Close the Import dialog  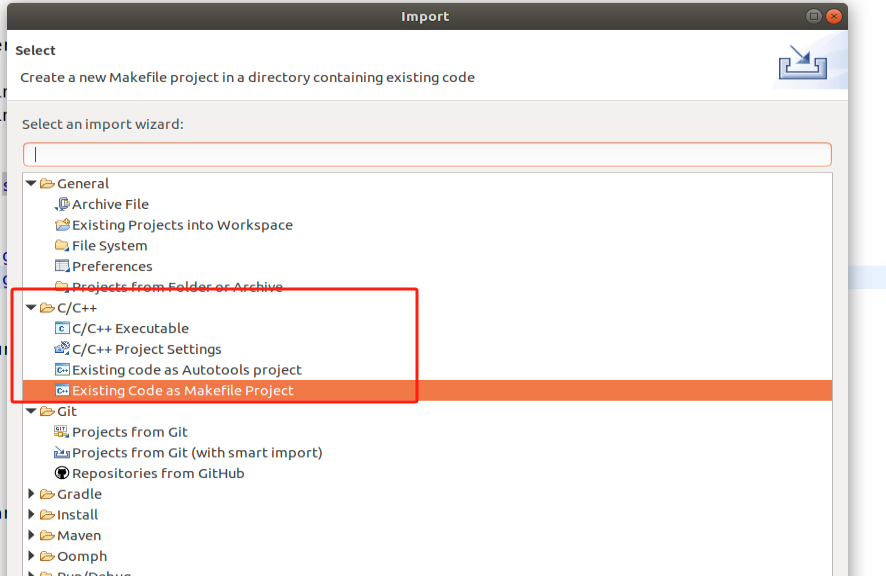pos(833,16)
